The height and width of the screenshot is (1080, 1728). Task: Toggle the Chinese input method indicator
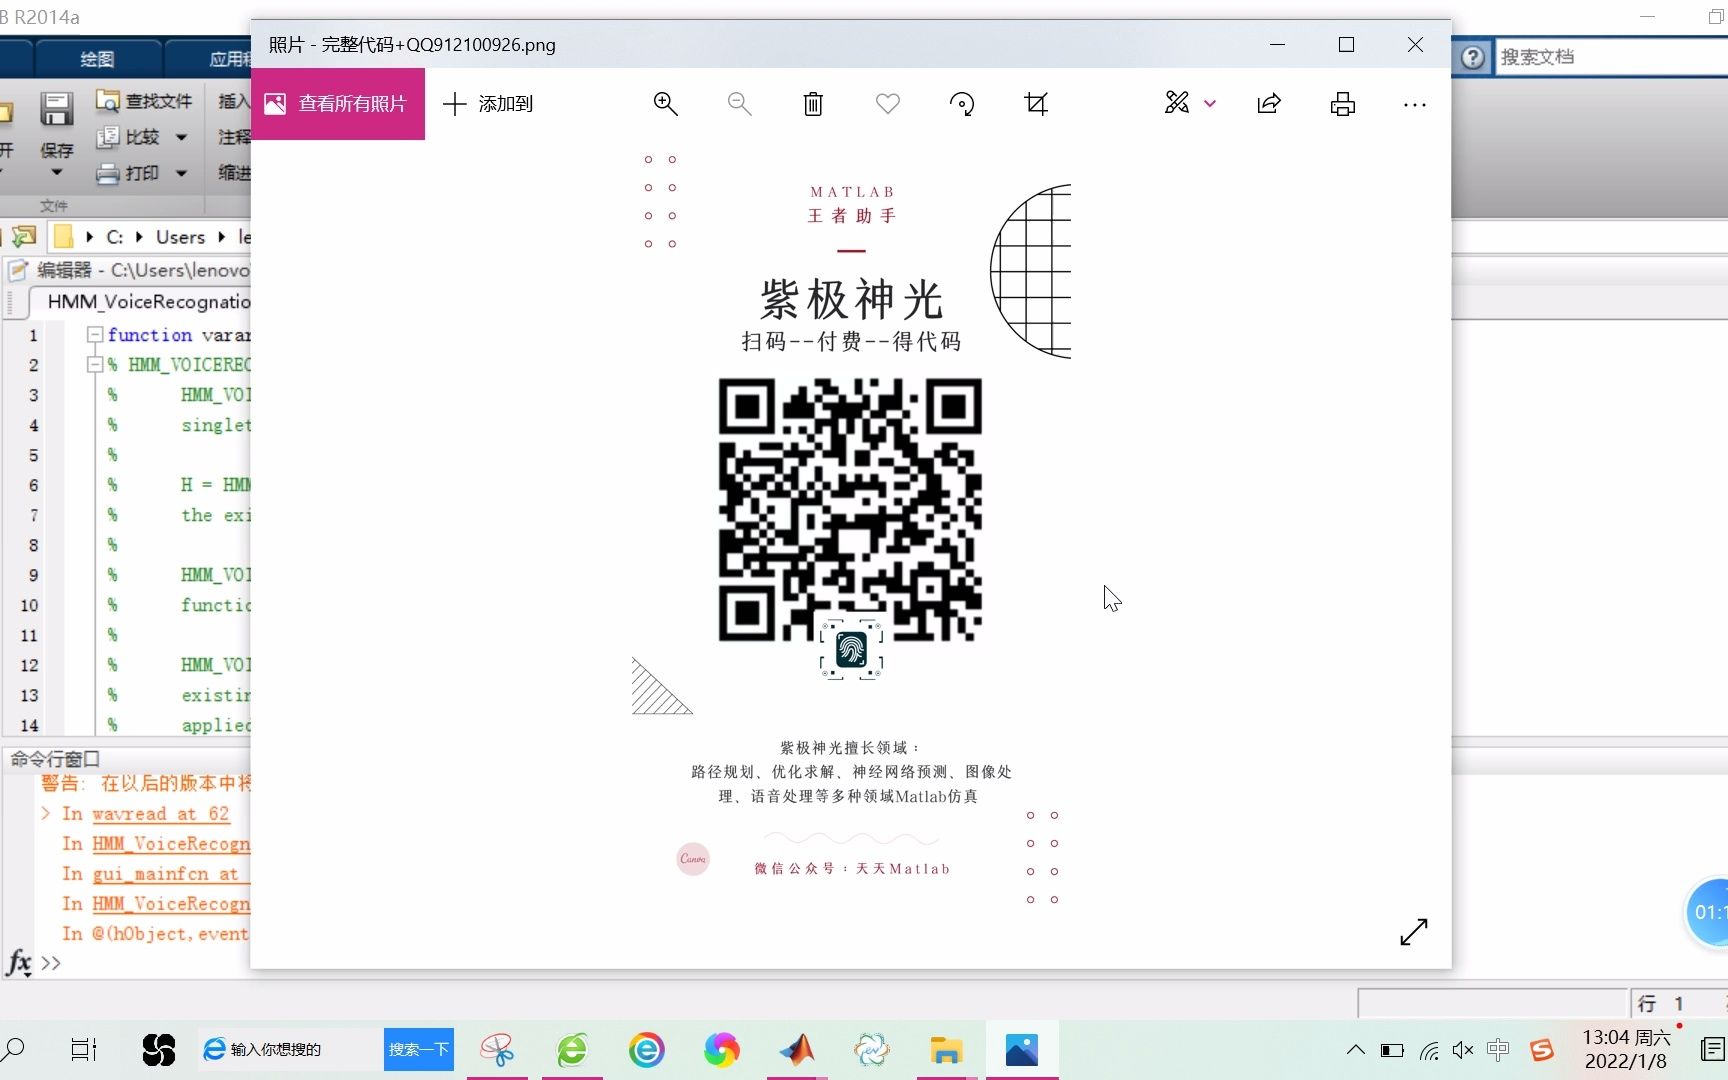pos(1498,1050)
